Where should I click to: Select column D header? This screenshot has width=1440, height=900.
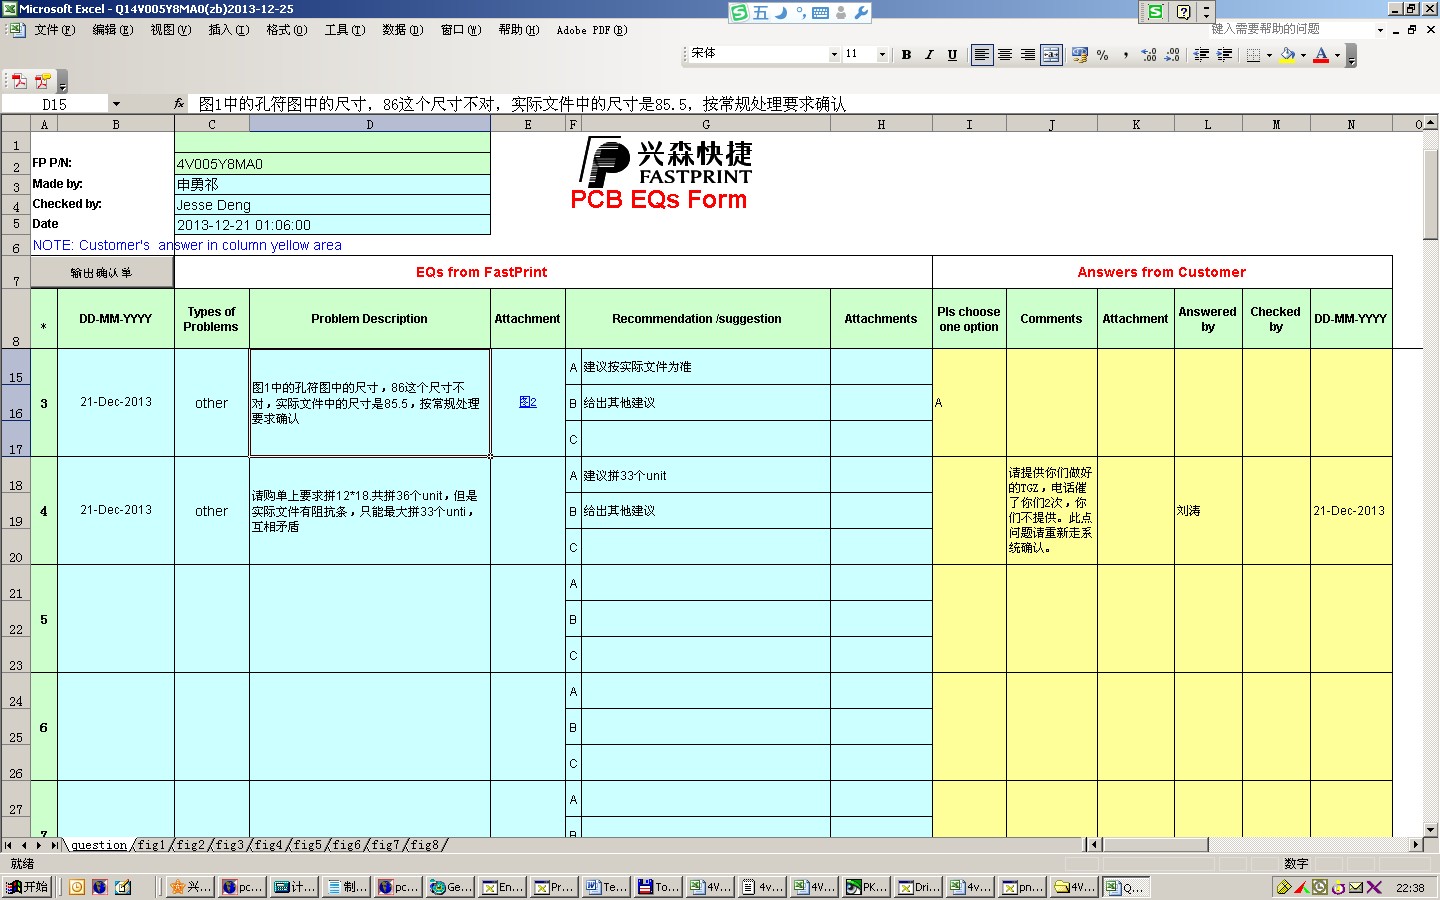(370, 124)
